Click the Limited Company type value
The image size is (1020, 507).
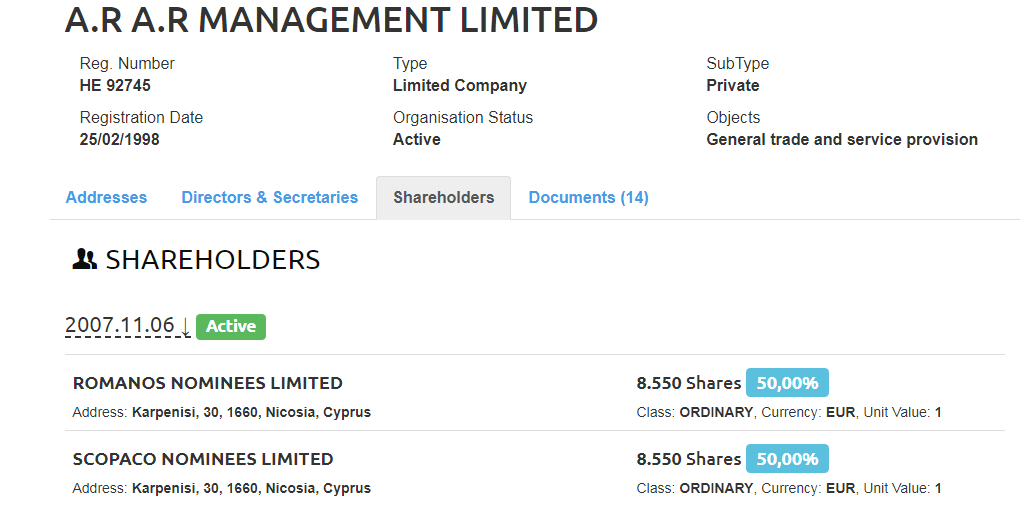click(459, 86)
